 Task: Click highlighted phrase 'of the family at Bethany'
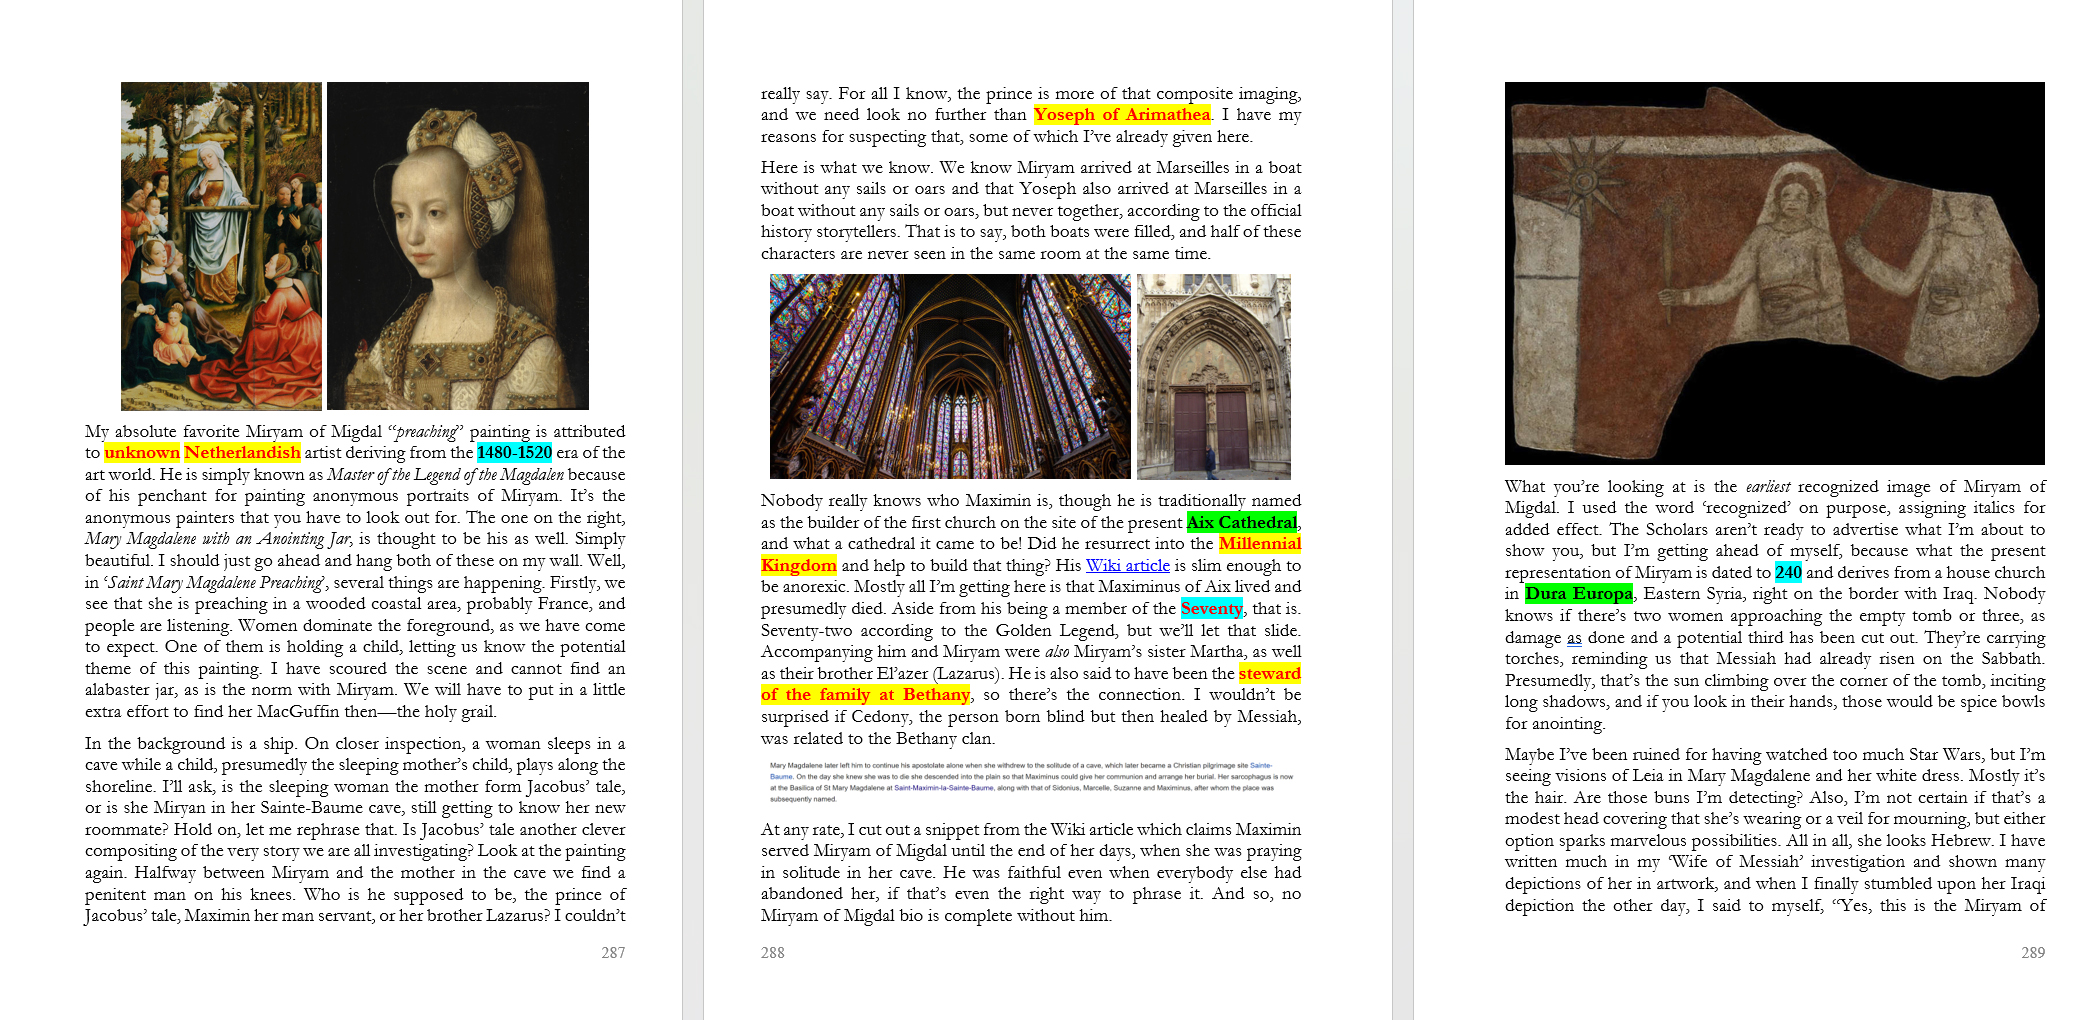coord(865,694)
